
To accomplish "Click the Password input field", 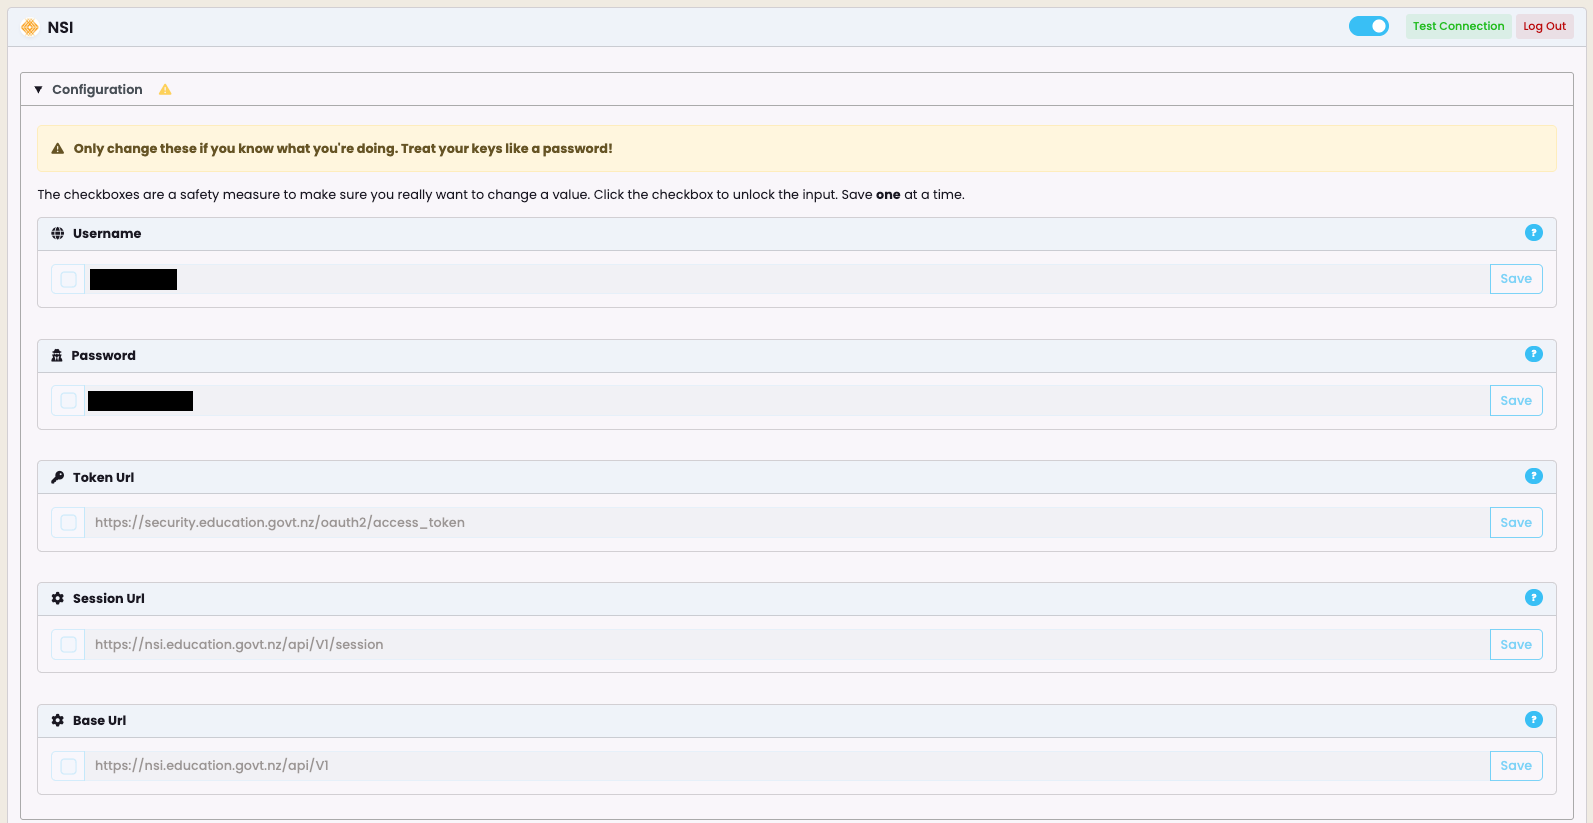I will 787,401.
